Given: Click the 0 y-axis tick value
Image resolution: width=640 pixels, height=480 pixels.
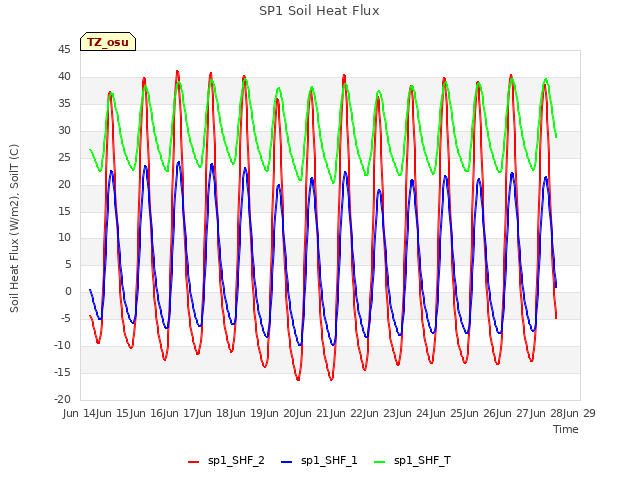Looking at the screenshot, I should click(68, 291).
